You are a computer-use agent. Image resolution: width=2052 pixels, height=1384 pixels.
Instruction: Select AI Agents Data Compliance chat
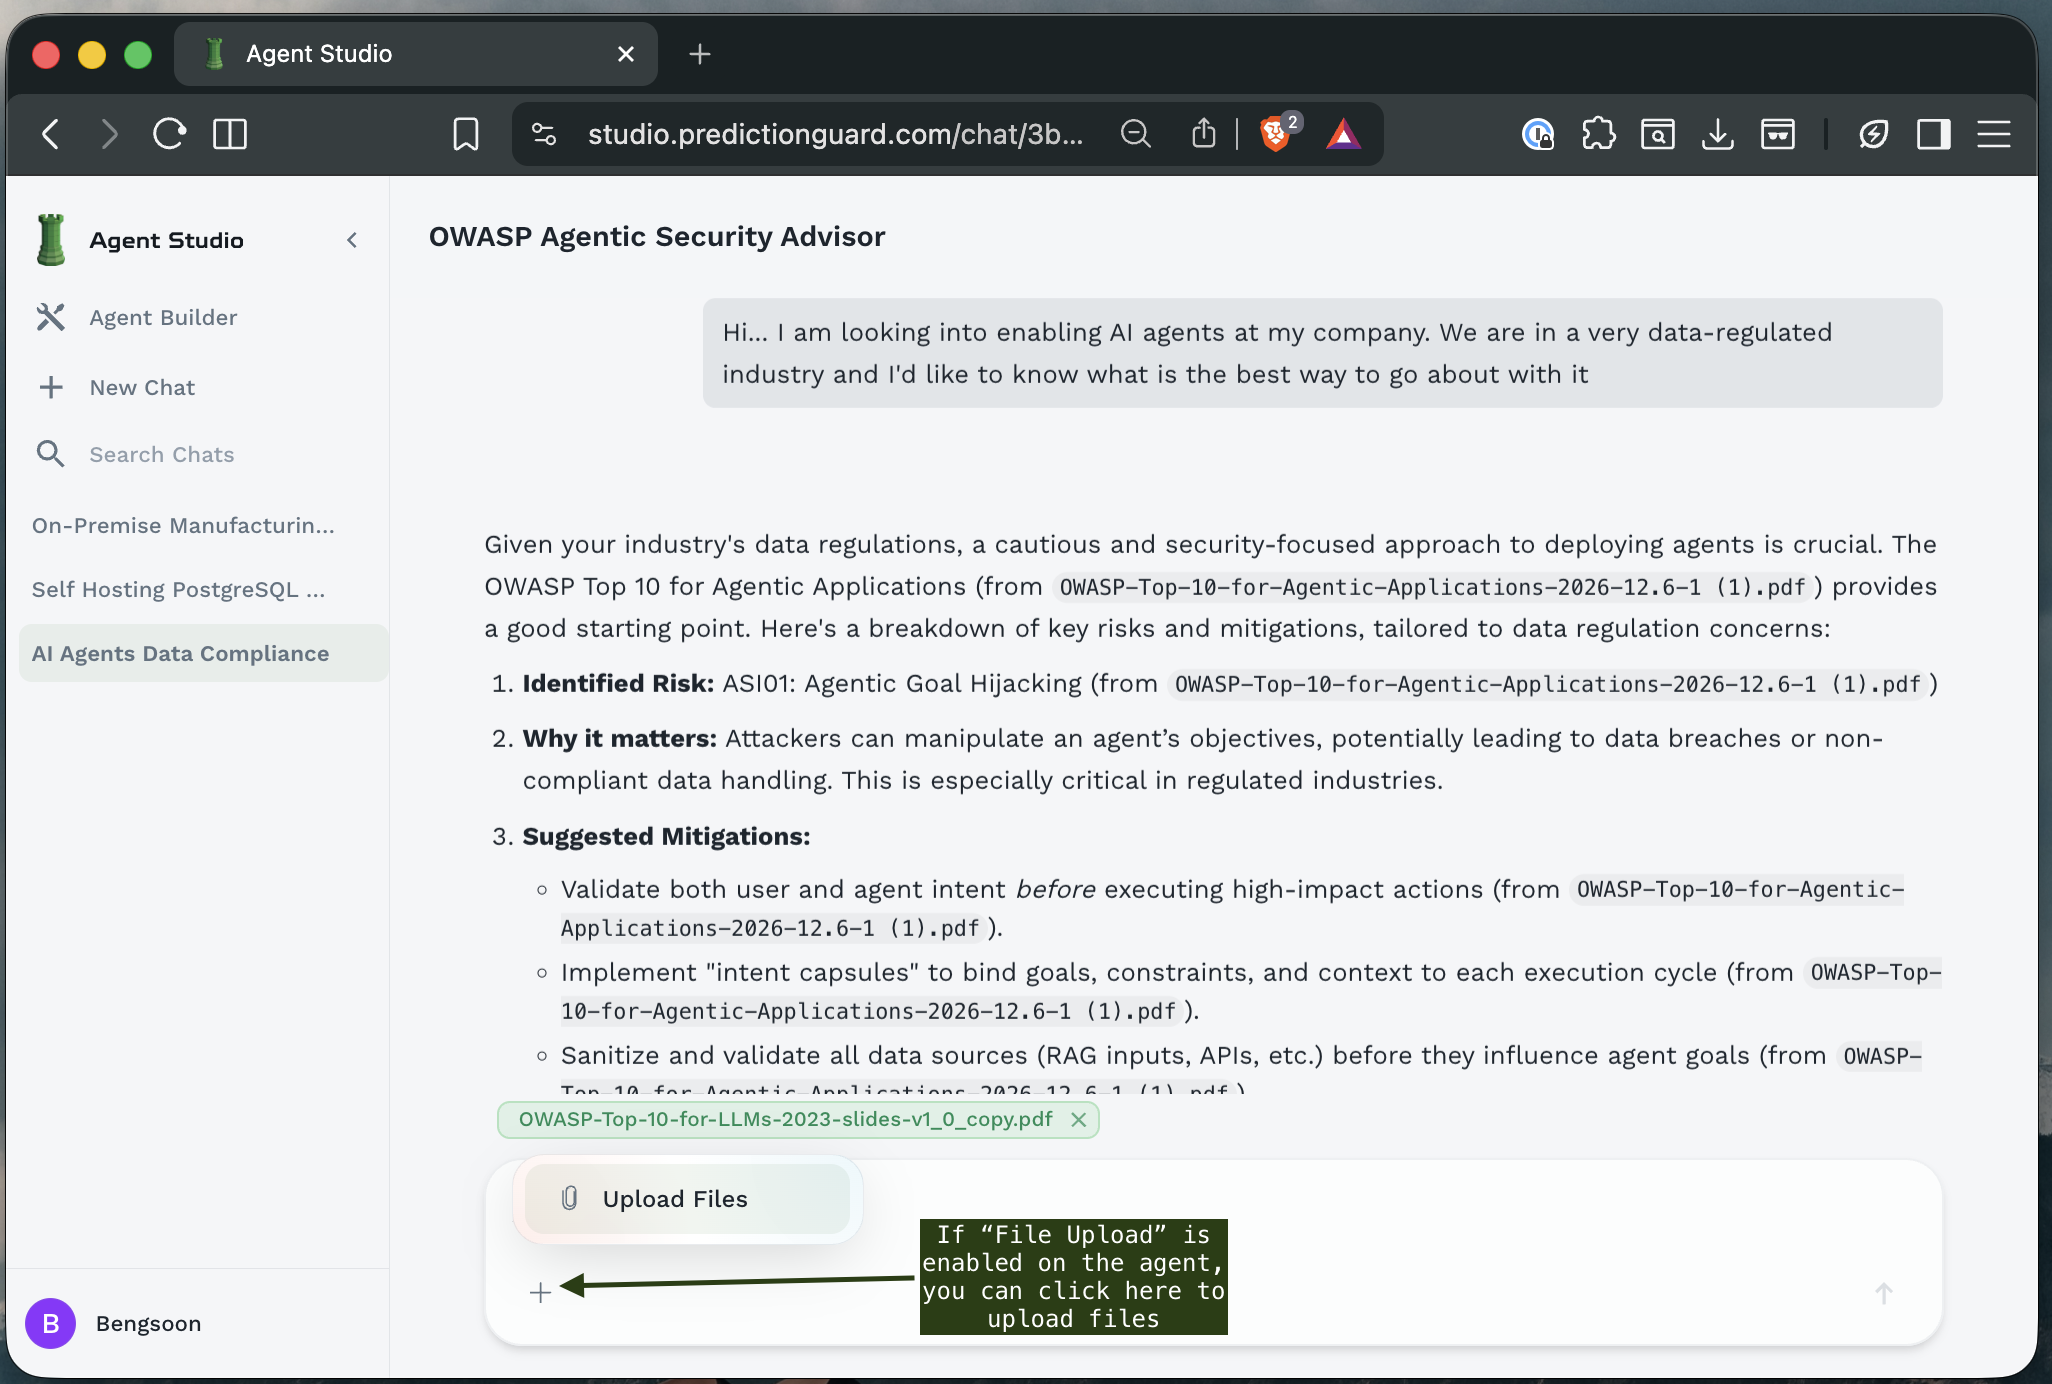181,654
